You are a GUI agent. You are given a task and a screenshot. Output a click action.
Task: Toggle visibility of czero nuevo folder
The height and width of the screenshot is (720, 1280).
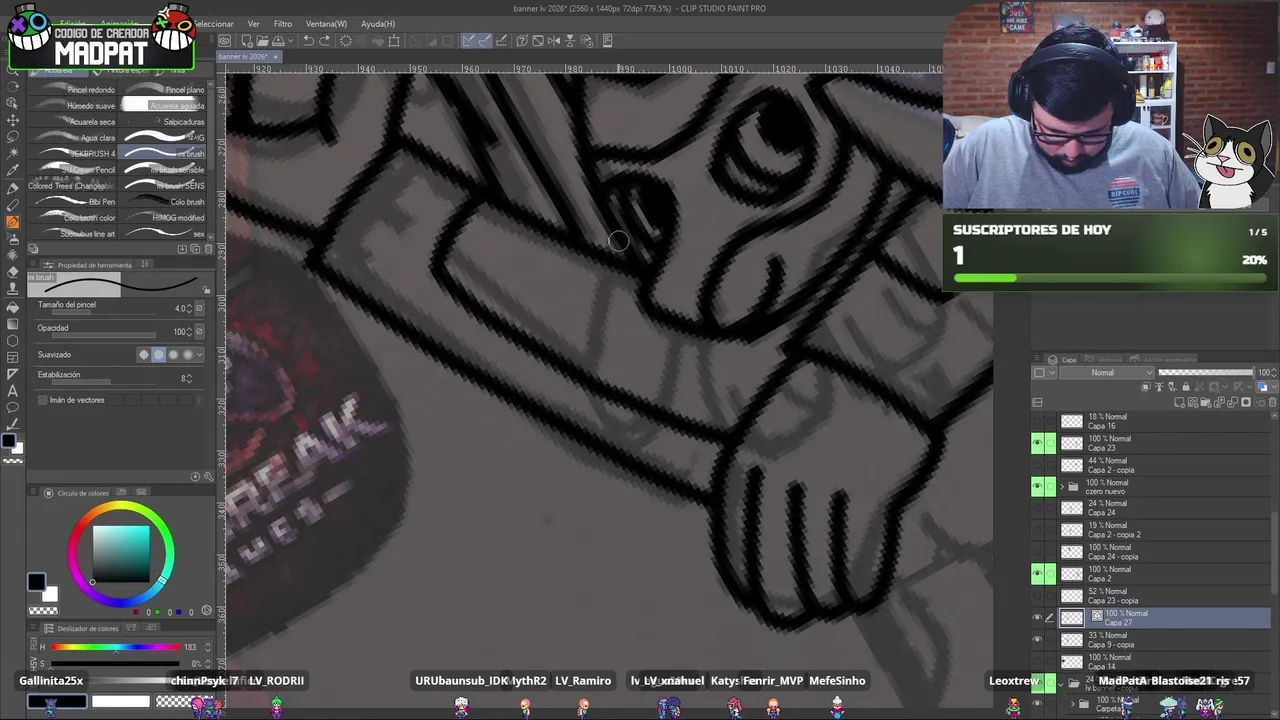[1037, 487]
